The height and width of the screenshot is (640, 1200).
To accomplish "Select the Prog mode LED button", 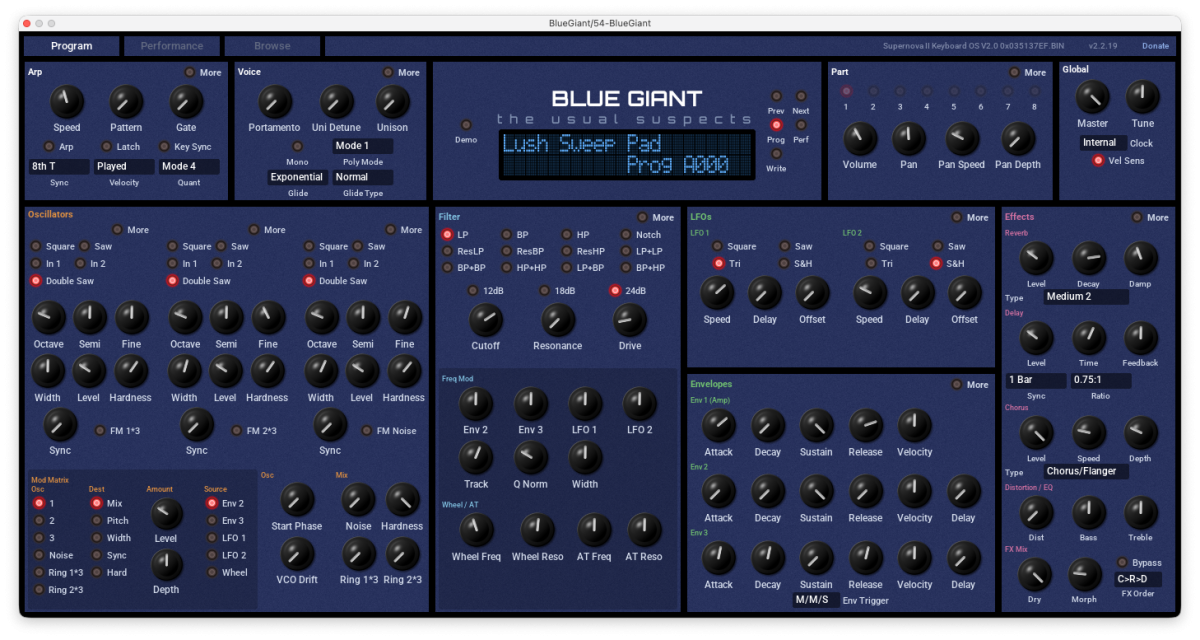I will (x=776, y=125).
